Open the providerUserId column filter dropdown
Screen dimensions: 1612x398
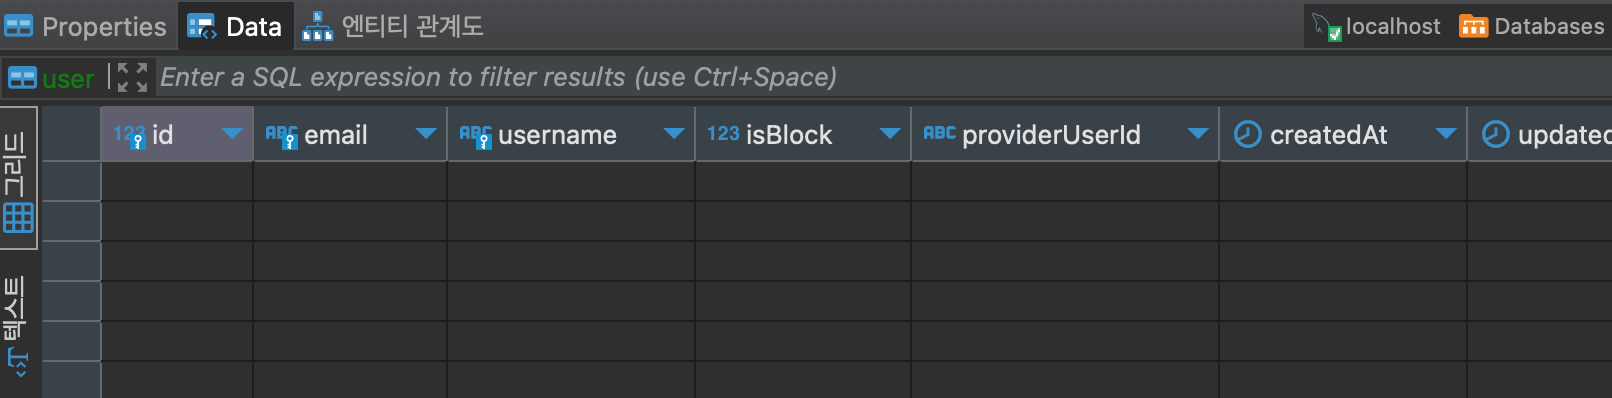pyautogui.click(x=1198, y=134)
